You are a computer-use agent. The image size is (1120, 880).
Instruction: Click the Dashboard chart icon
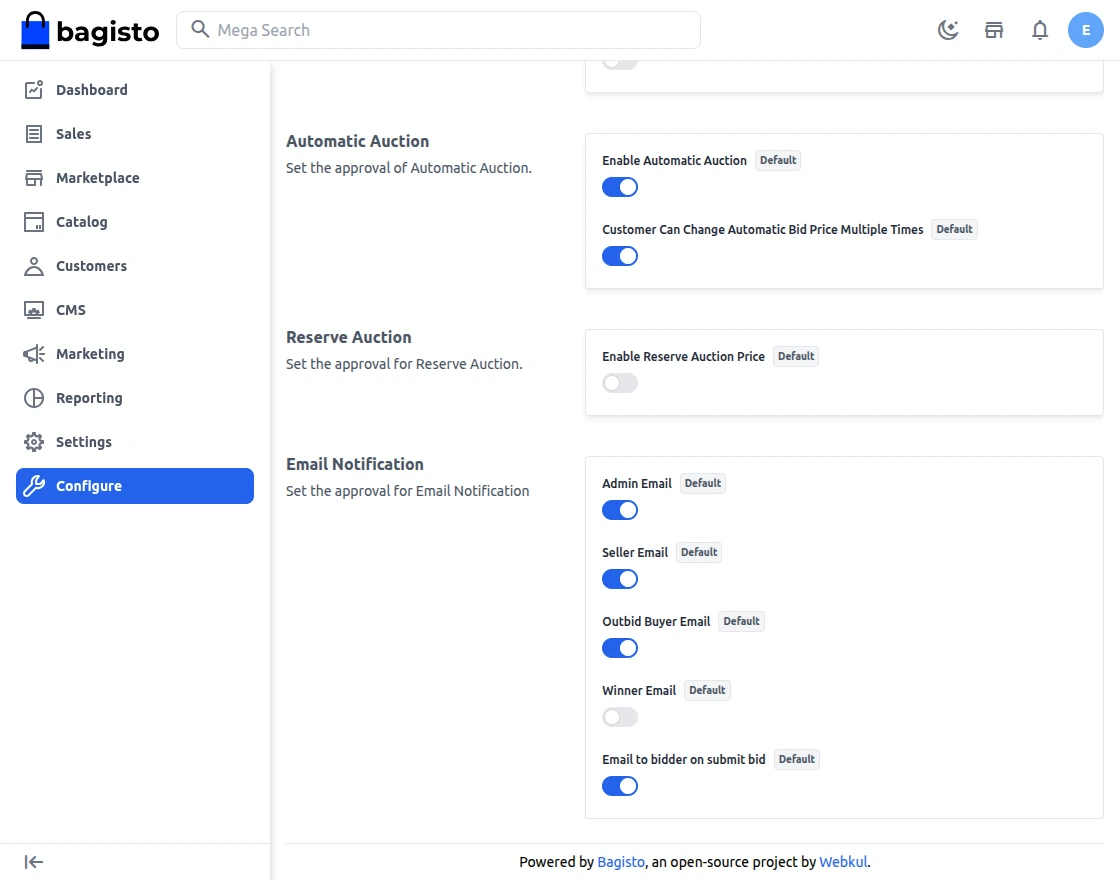point(34,89)
